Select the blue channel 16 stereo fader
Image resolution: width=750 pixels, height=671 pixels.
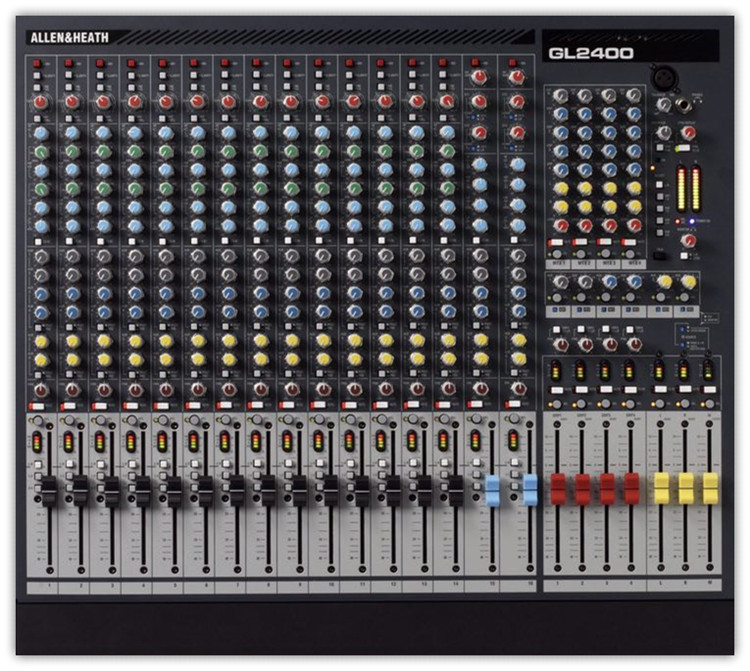[530, 490]
